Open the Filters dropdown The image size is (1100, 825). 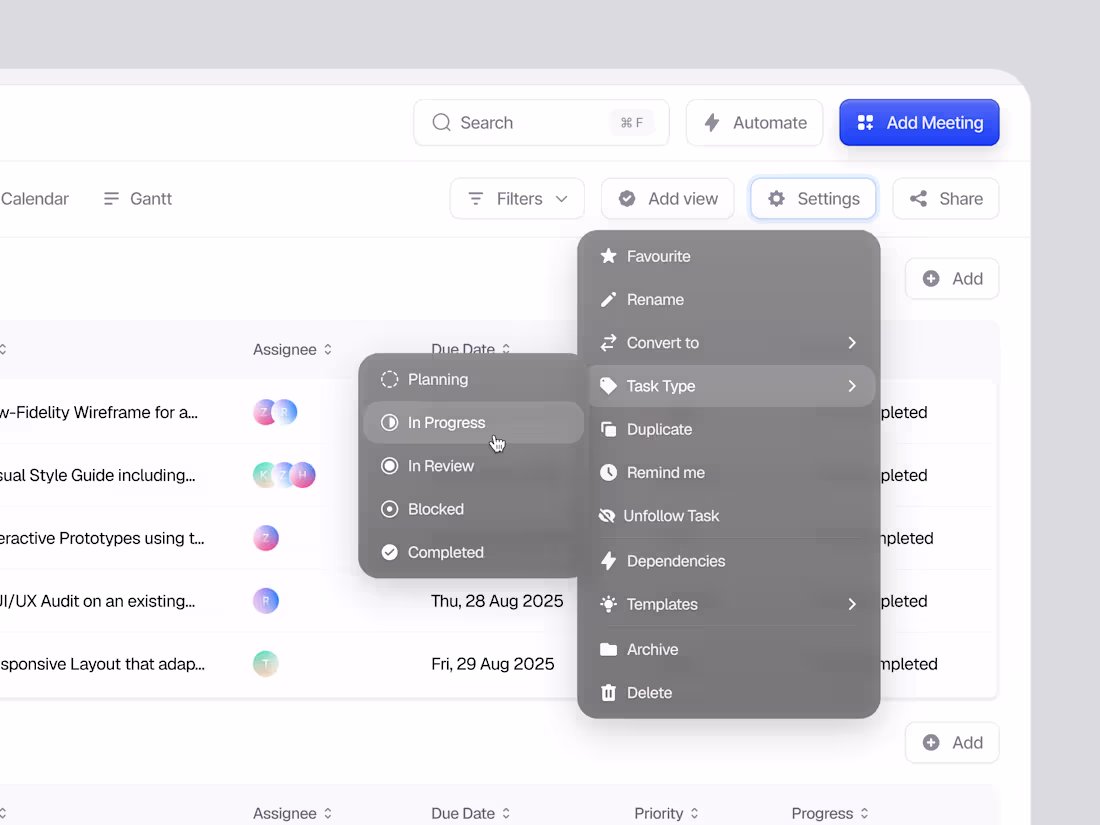516,198
